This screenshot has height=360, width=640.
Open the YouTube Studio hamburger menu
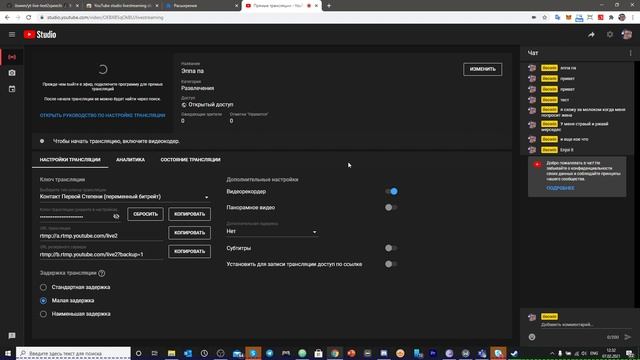pos(12,35)
